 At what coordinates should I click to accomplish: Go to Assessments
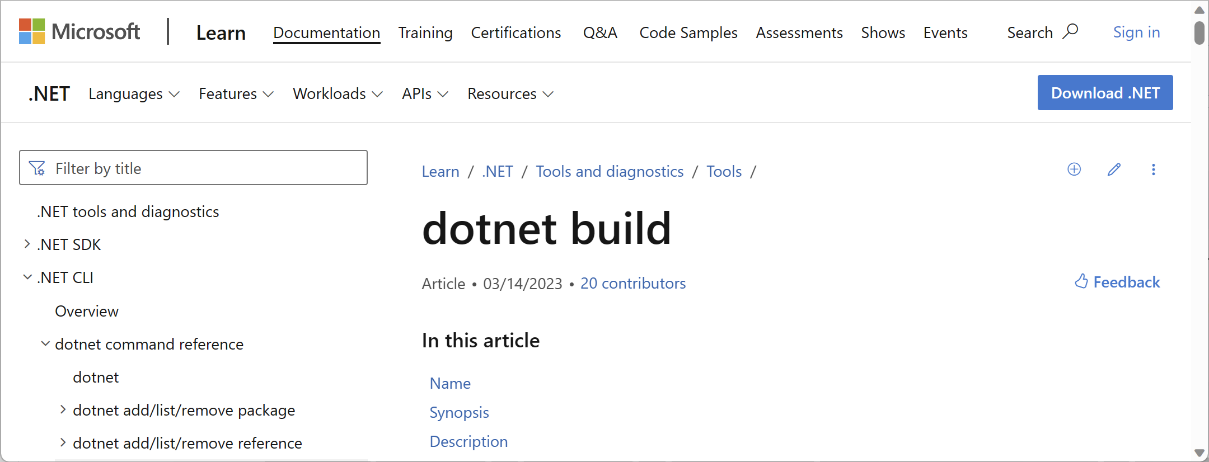coord(799,32)
